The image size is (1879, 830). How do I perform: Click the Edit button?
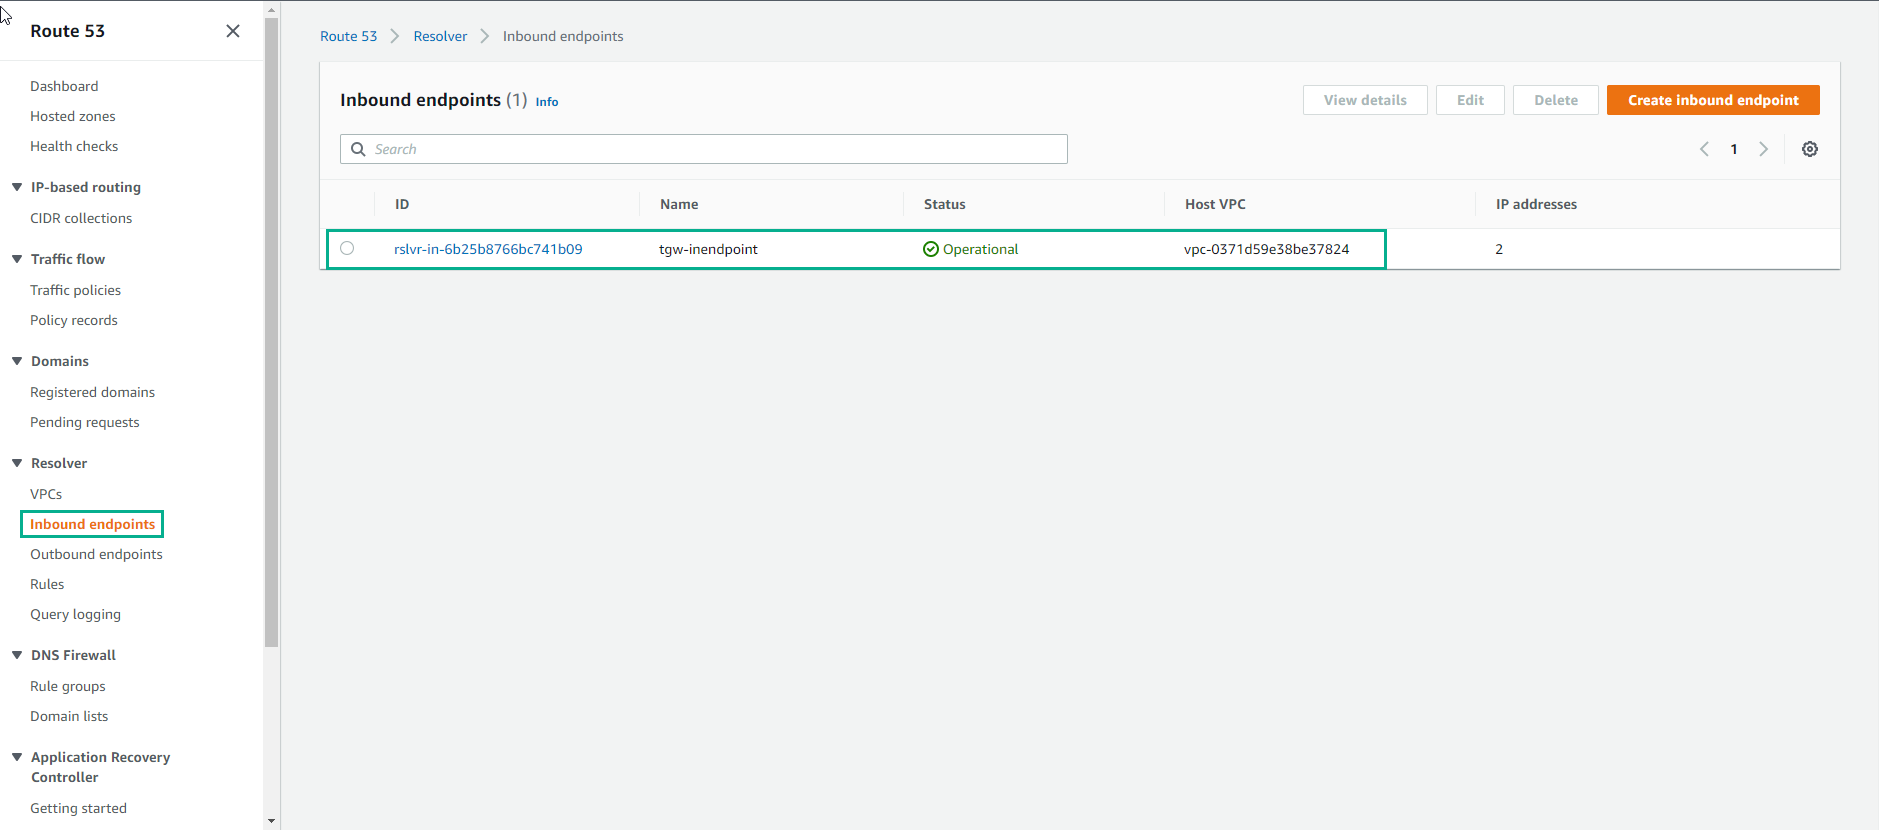click(1470, 100)
